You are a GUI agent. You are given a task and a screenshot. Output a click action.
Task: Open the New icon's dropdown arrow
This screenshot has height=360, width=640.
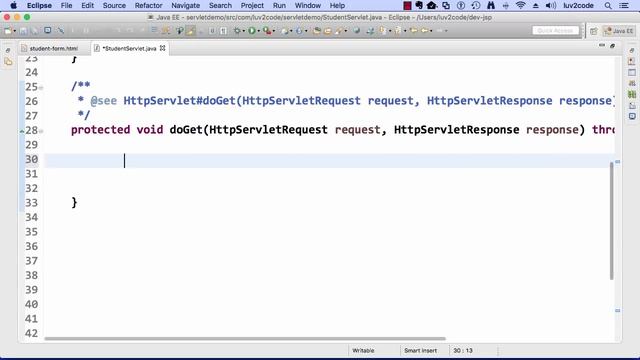[15, 31]
